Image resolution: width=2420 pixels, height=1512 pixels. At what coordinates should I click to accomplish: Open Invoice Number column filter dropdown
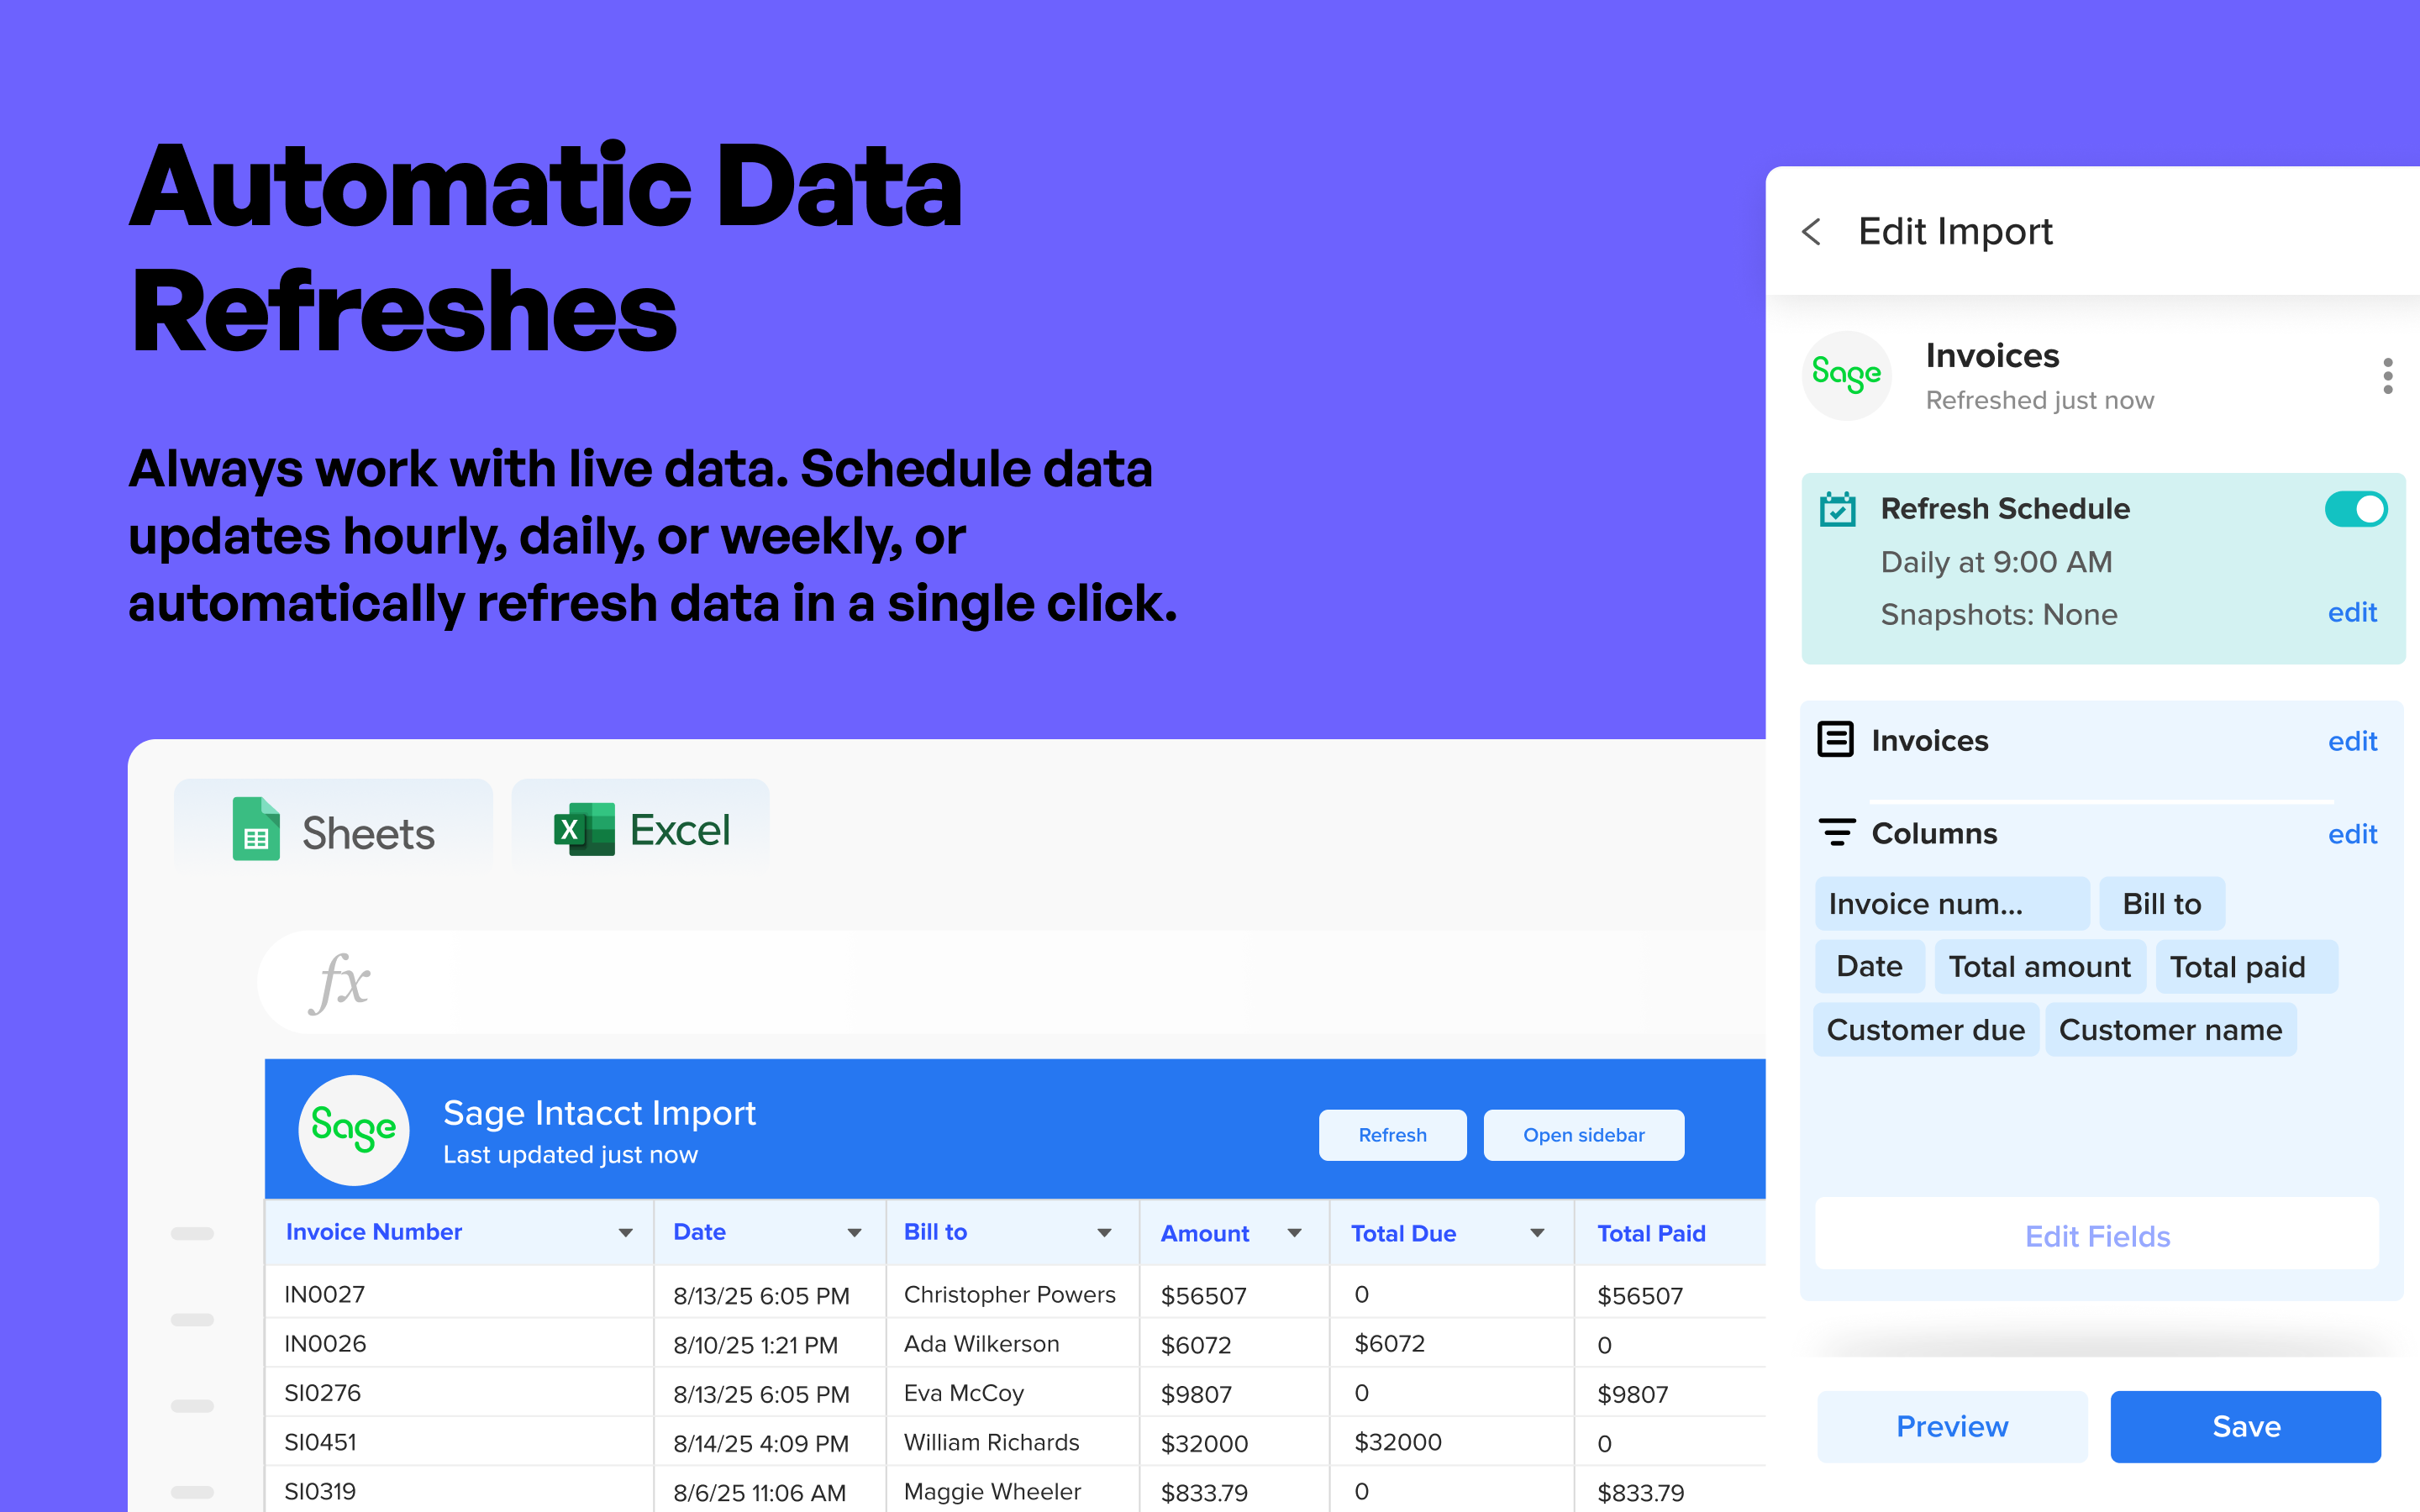coord(625,1233)
